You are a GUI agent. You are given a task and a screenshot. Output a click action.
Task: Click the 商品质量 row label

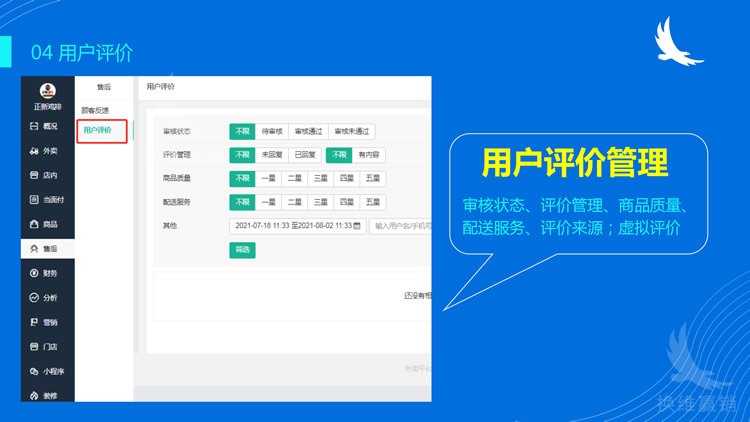177,178
